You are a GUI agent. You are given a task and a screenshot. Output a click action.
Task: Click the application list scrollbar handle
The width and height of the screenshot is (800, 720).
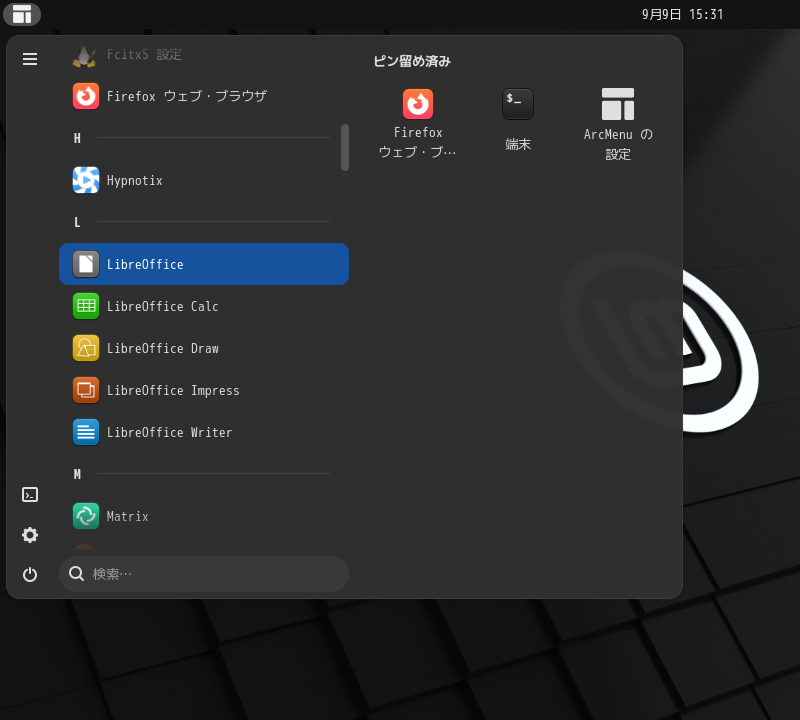pos(345,147)
